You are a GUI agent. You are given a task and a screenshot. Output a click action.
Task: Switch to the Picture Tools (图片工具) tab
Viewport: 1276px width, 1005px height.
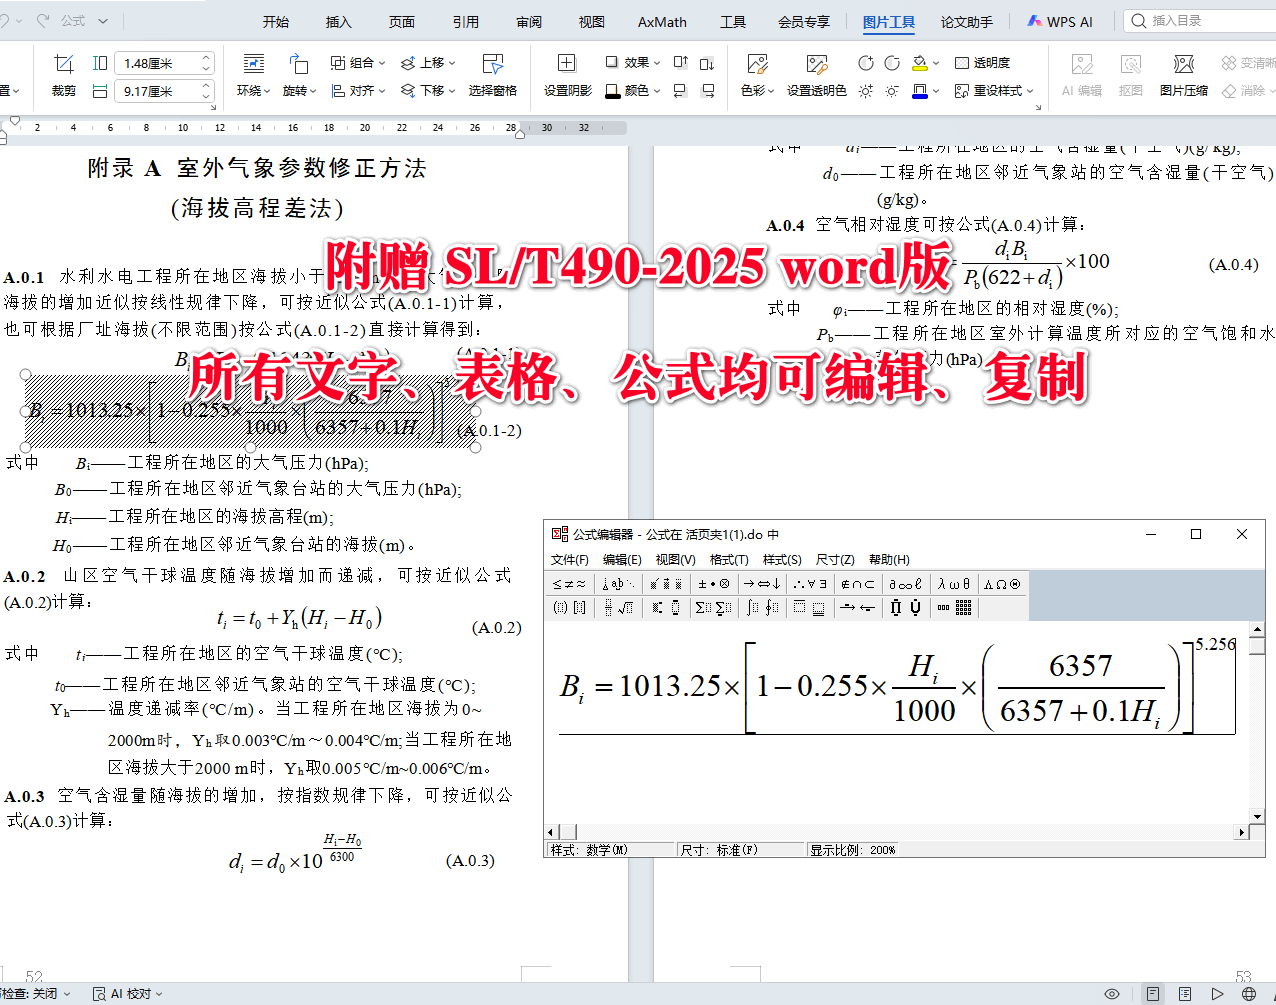889,21
